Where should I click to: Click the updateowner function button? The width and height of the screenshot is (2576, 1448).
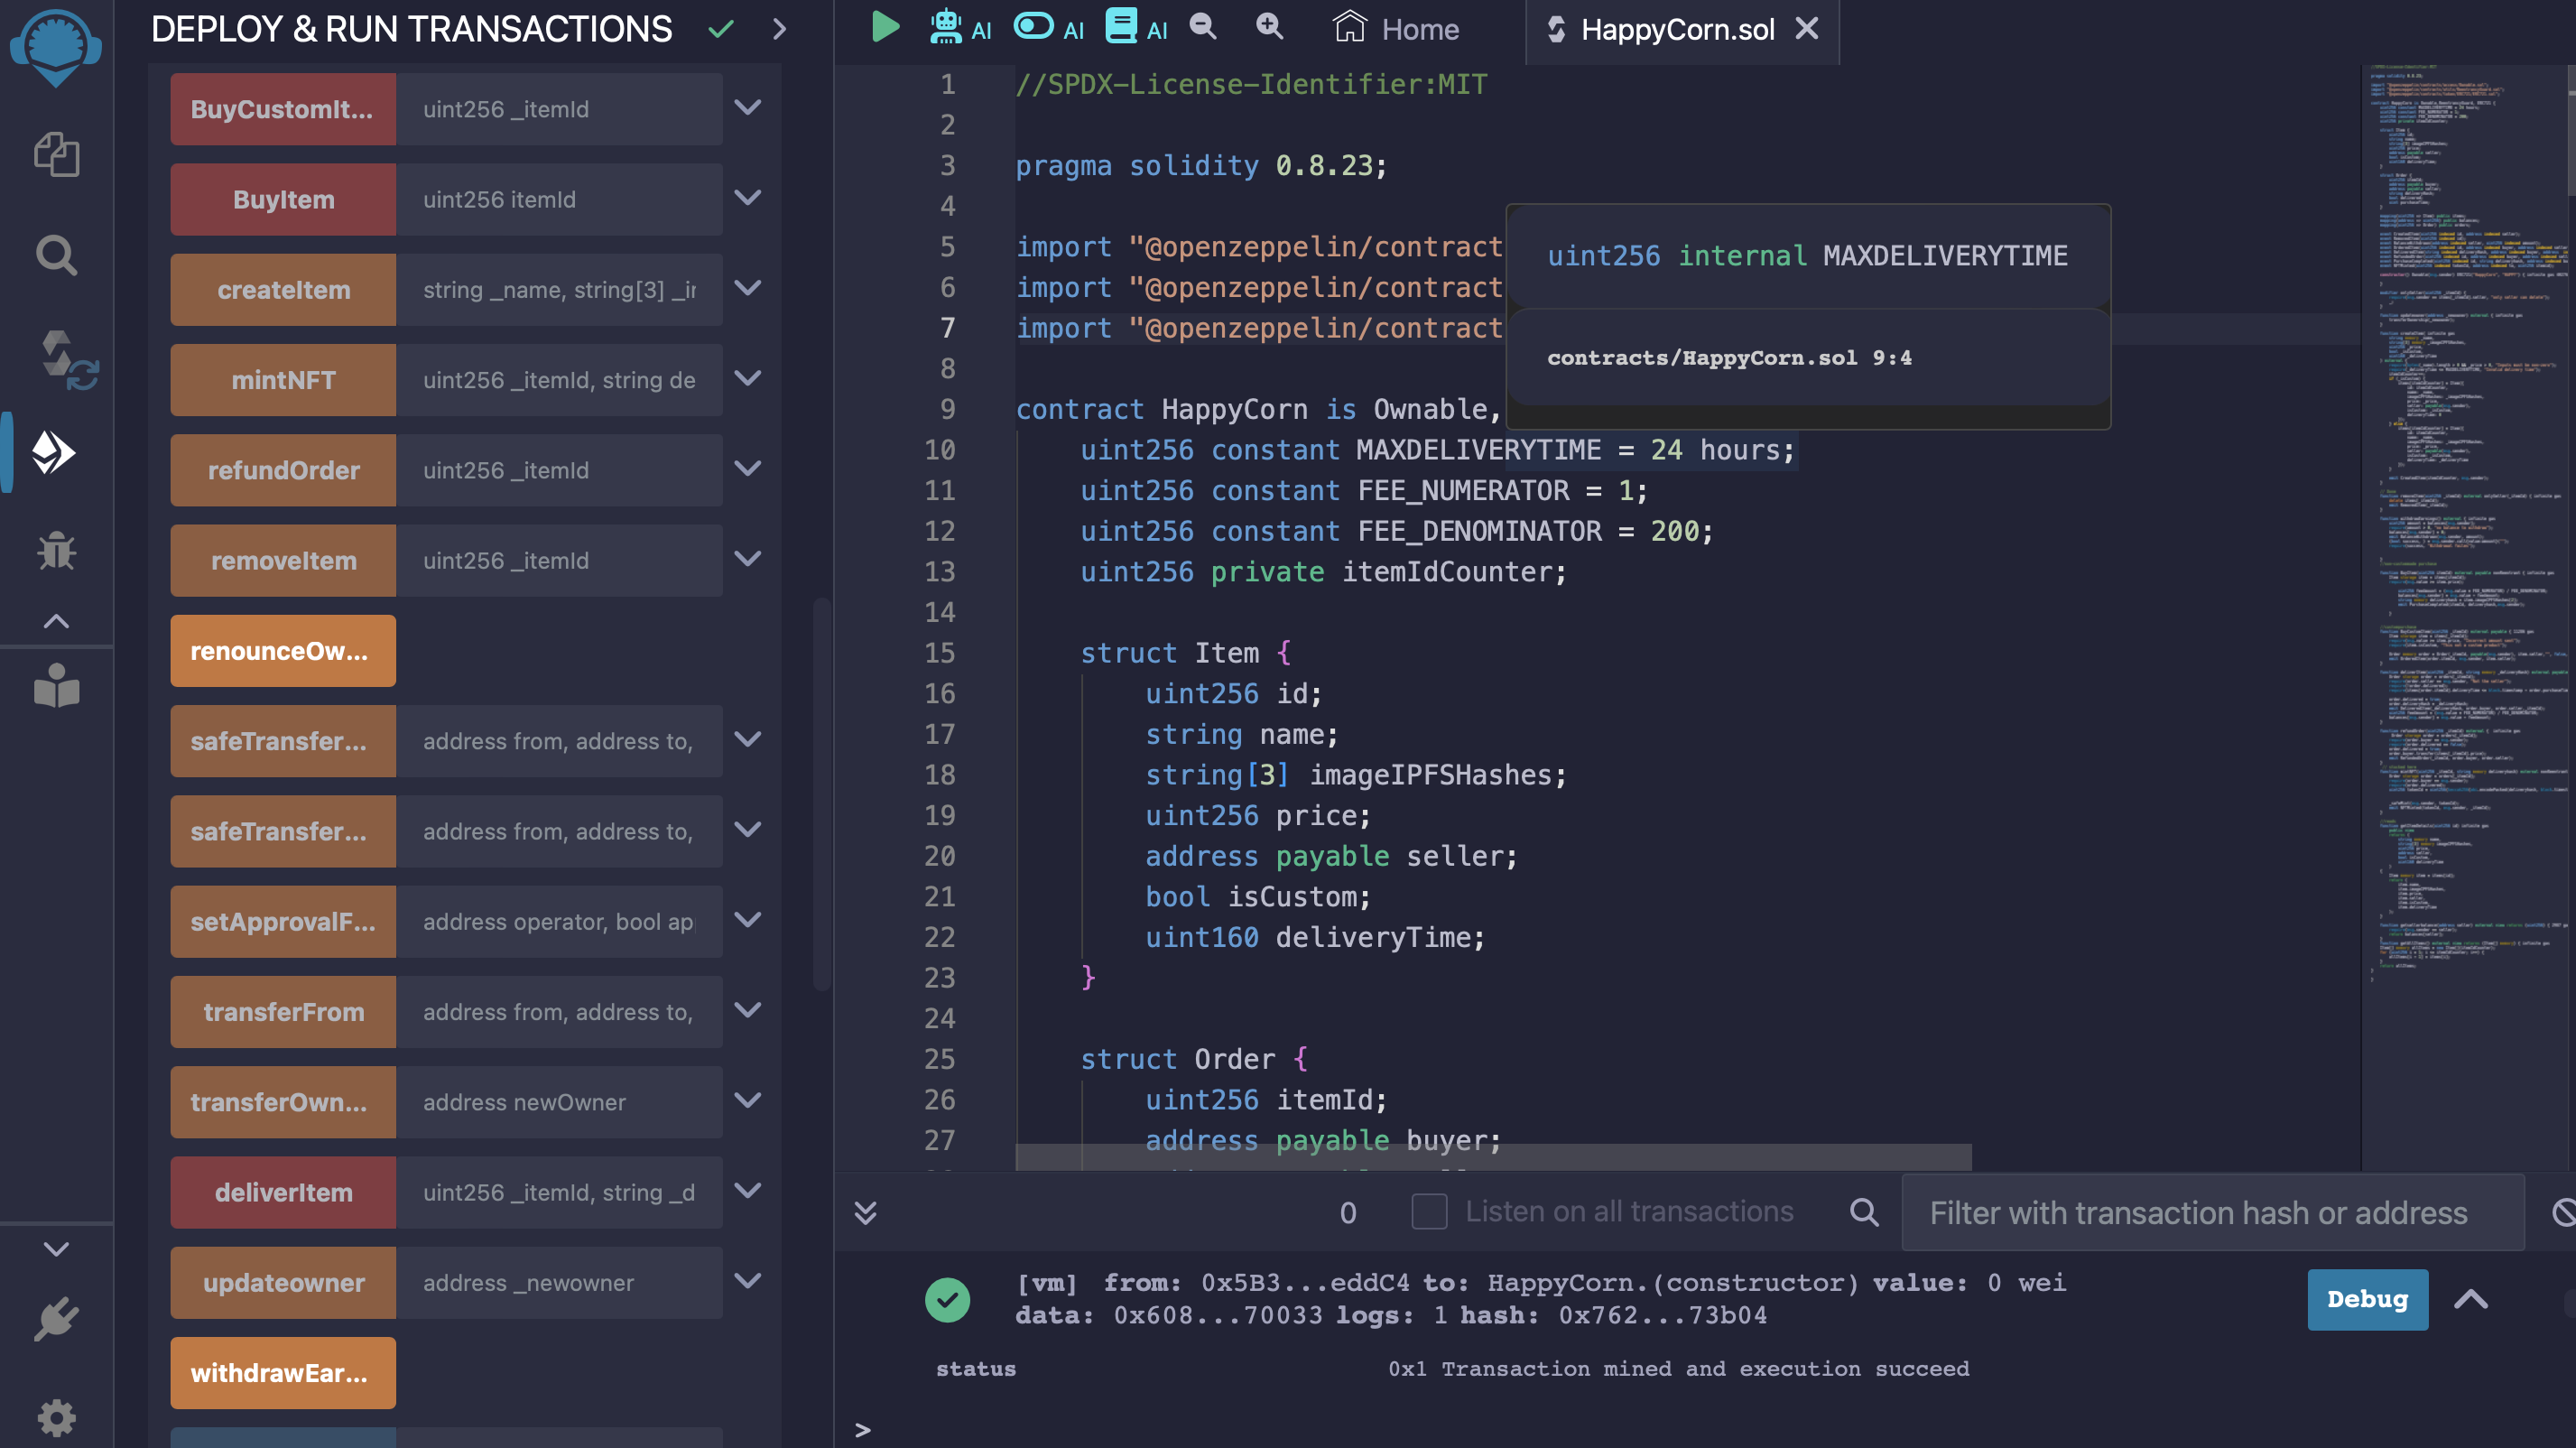tap(283, 1283)
